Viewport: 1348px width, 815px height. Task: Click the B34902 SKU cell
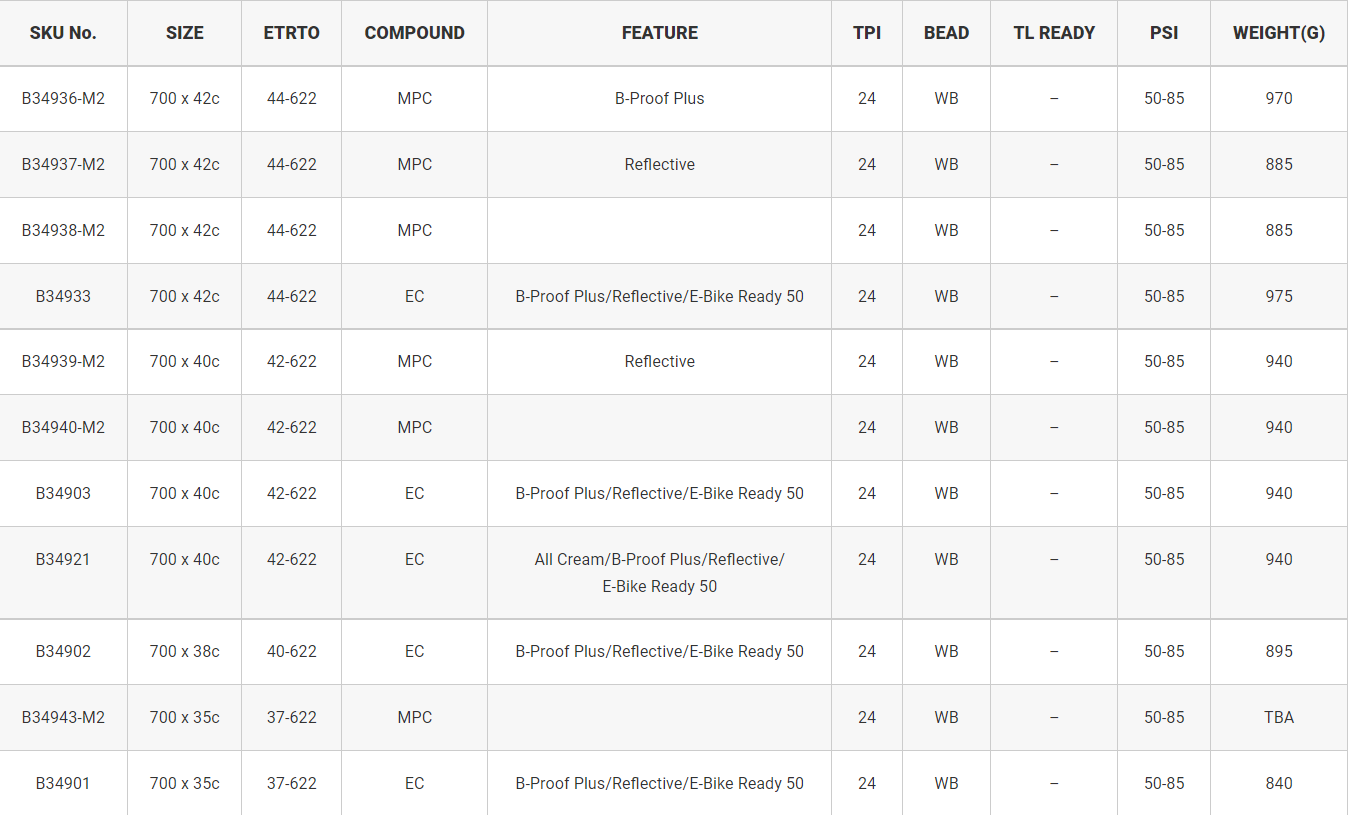(63, 651)
